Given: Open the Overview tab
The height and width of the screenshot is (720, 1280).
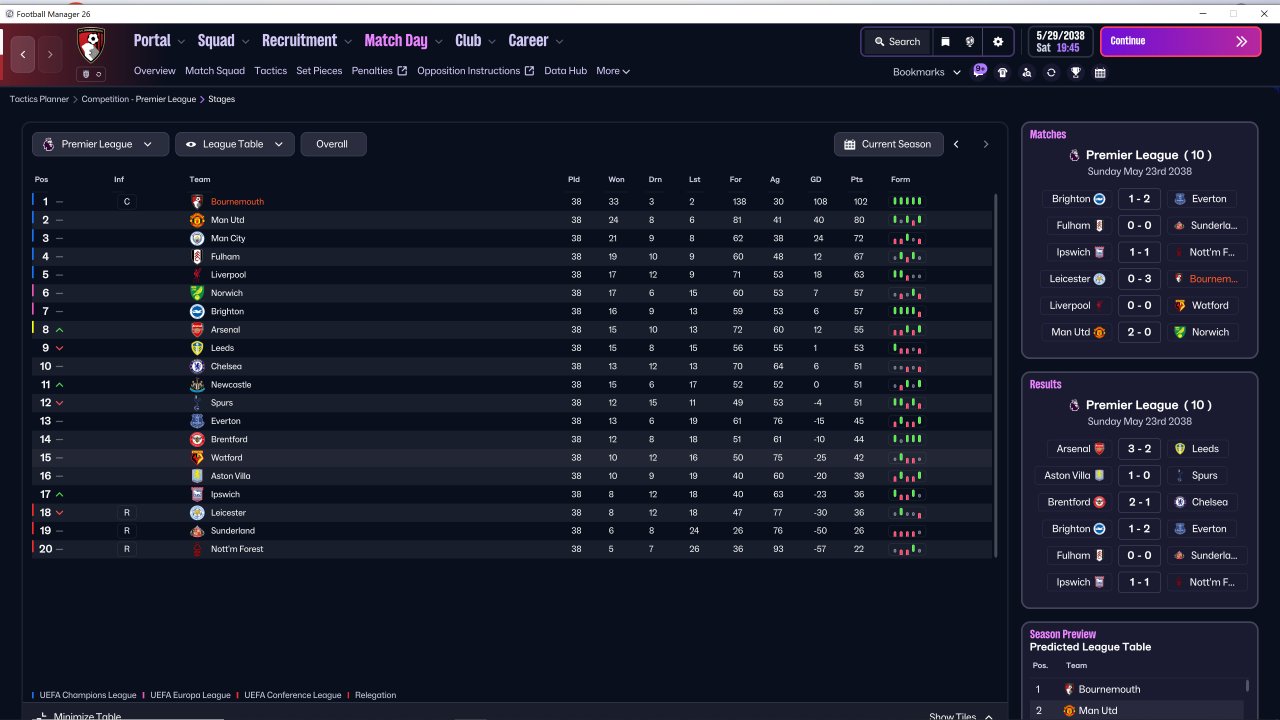Looking at the screenshot, I should (x=155, y=71).
